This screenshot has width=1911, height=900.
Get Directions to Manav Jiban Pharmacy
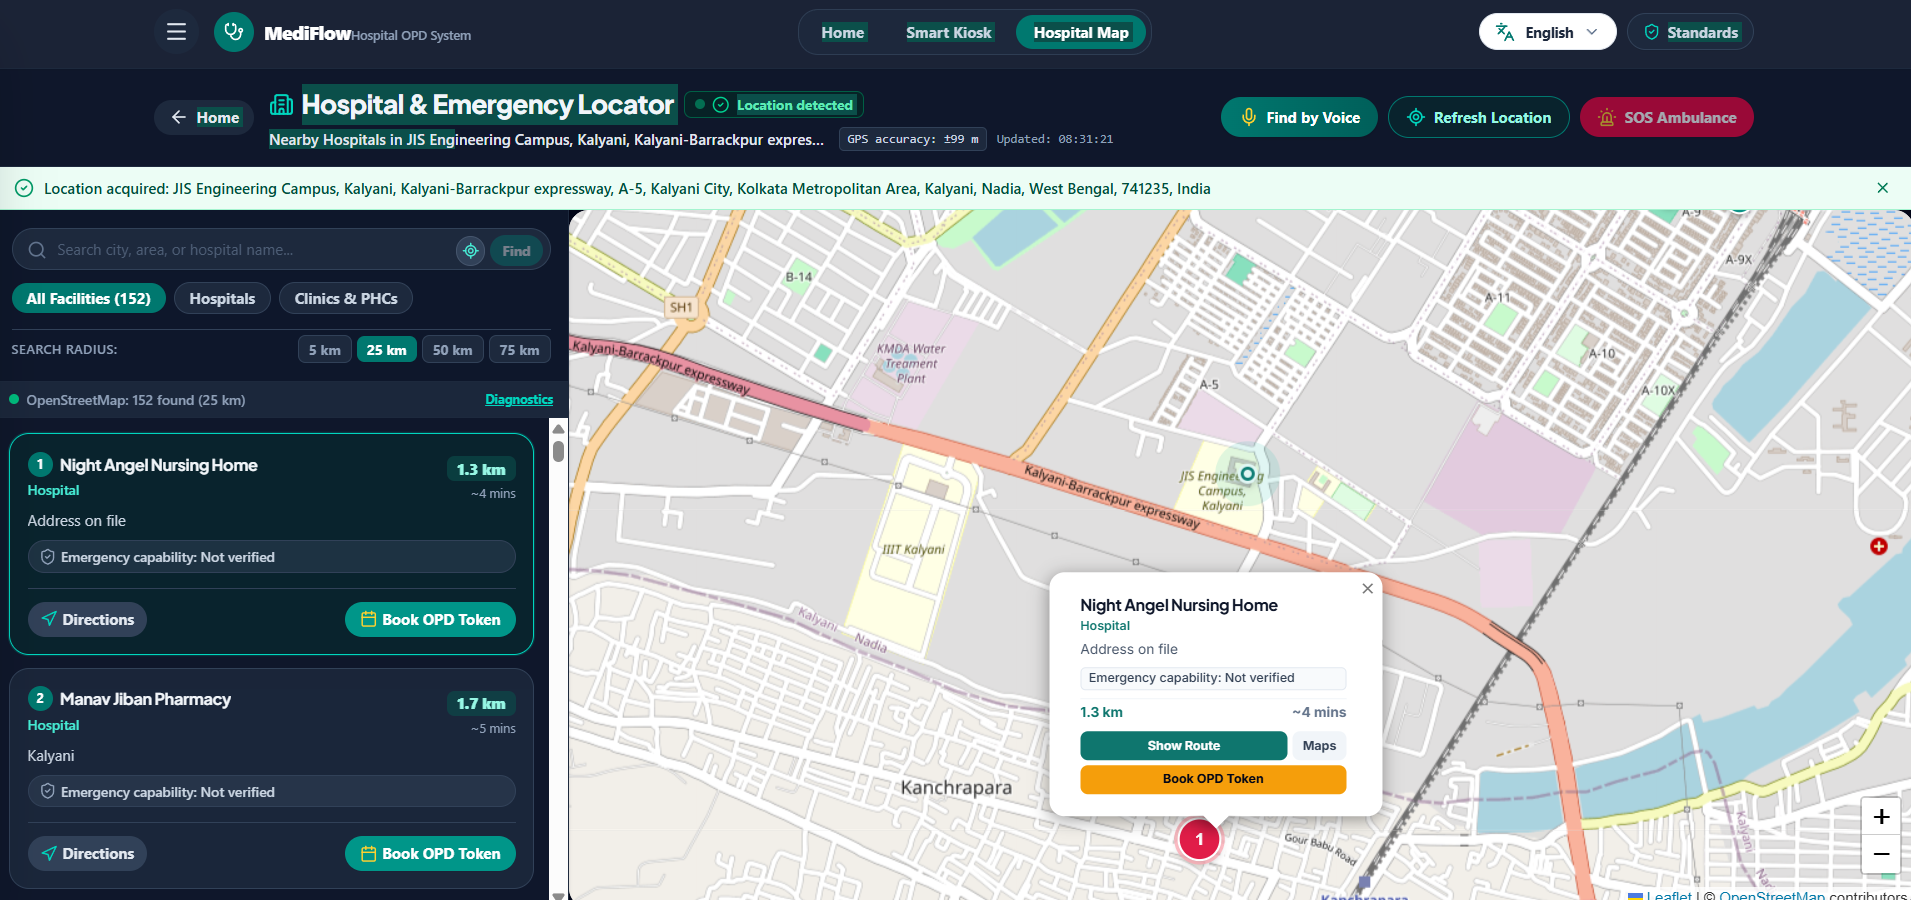(x=87, y=853)
